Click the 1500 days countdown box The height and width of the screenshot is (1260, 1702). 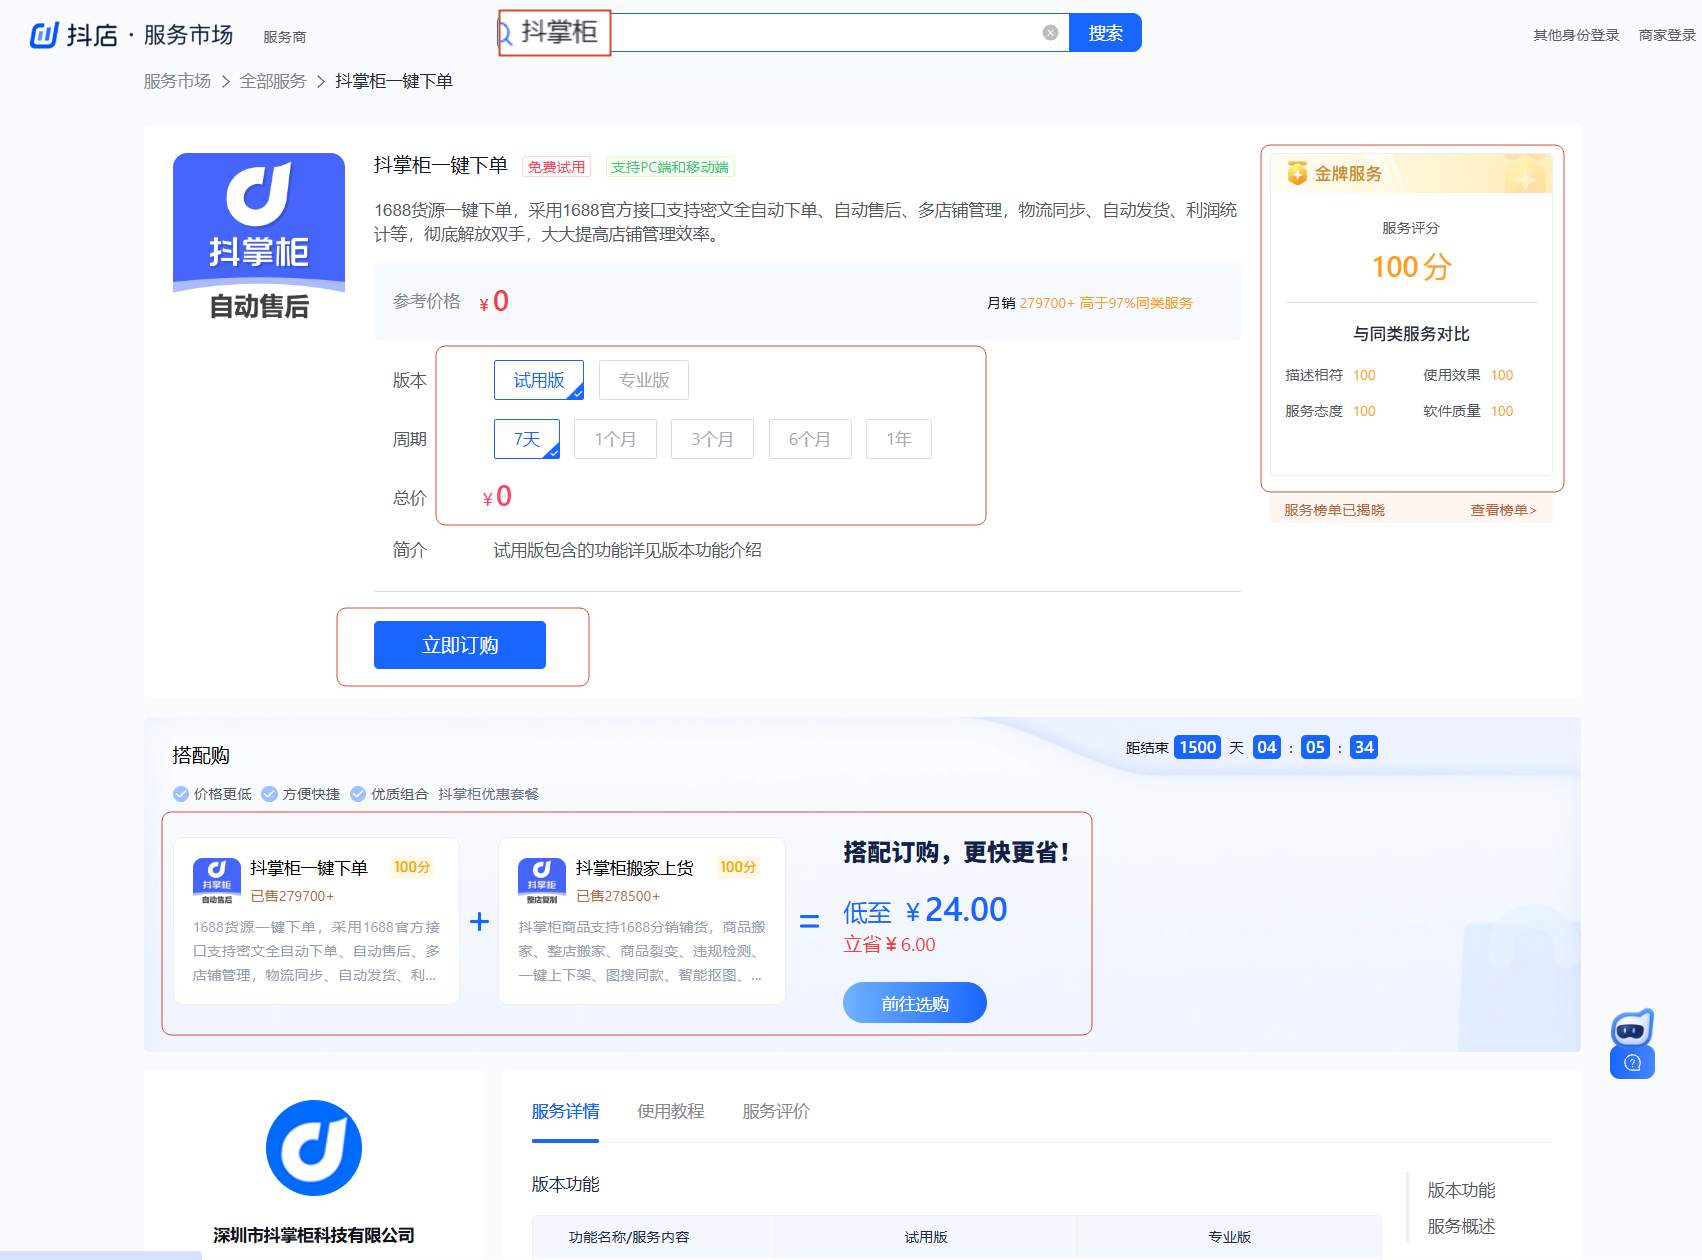tap(1197, 747)
